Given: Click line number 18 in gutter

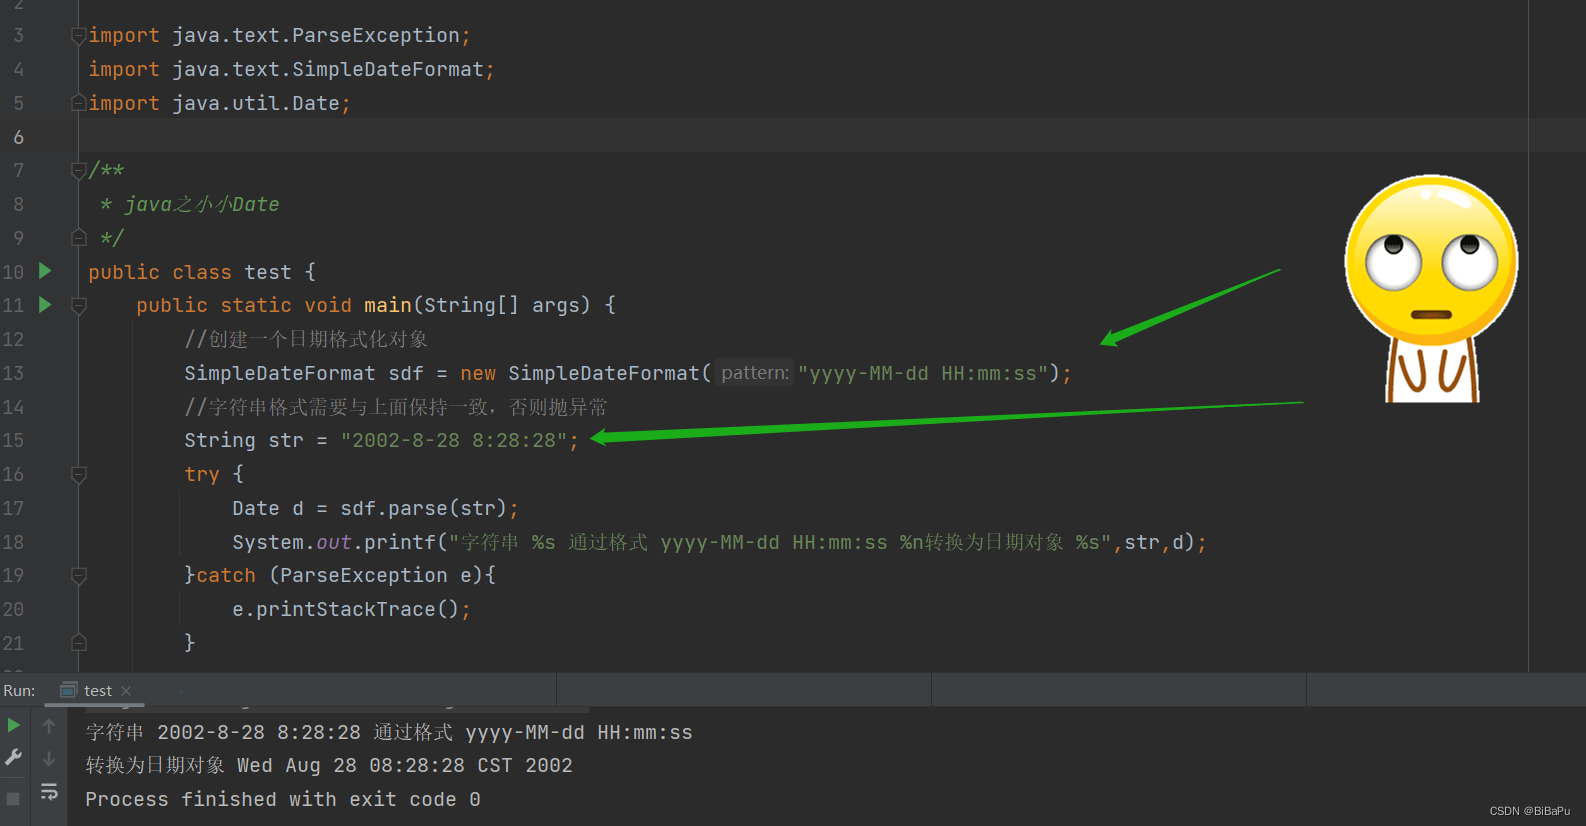Looking at the screenshot, I should pyautogui.click(x=13, y=542).
